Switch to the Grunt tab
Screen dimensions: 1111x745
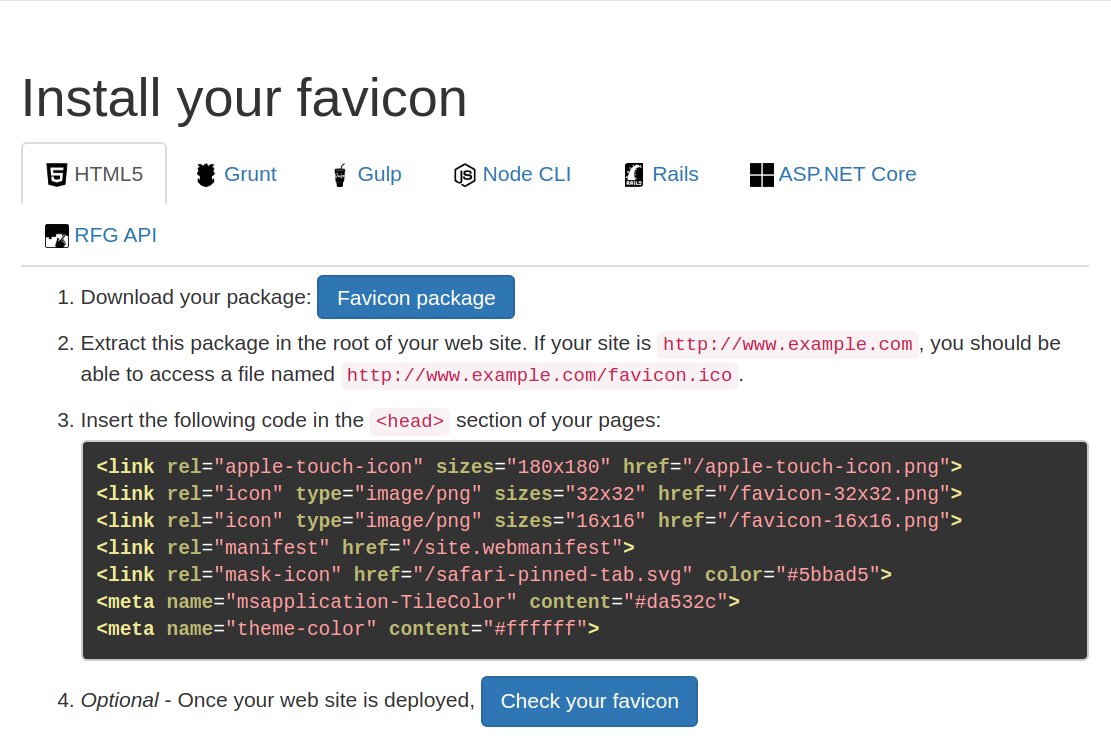click(236, 174)
